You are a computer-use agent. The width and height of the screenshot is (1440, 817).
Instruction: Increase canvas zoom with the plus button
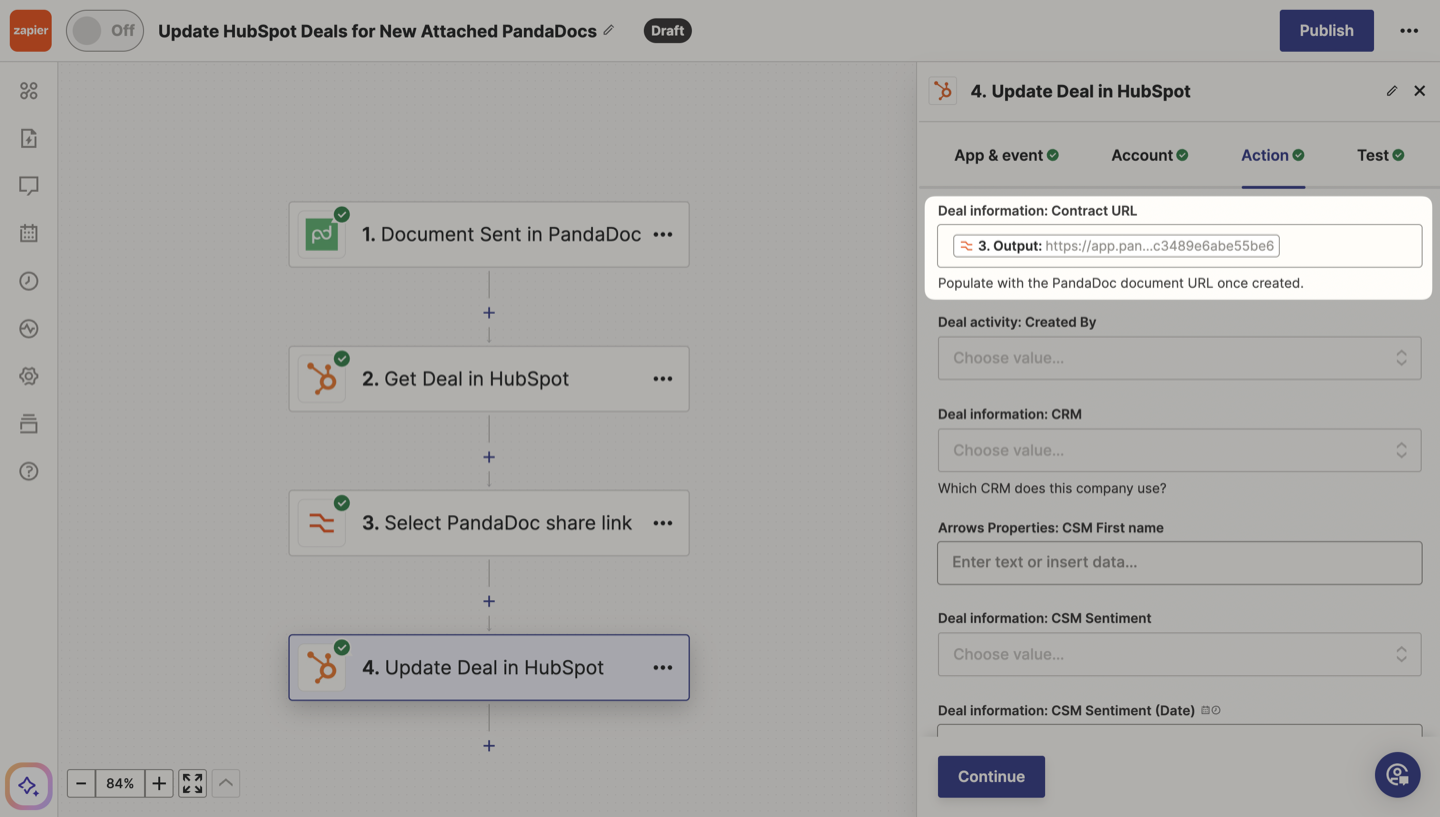coord(159,783)
